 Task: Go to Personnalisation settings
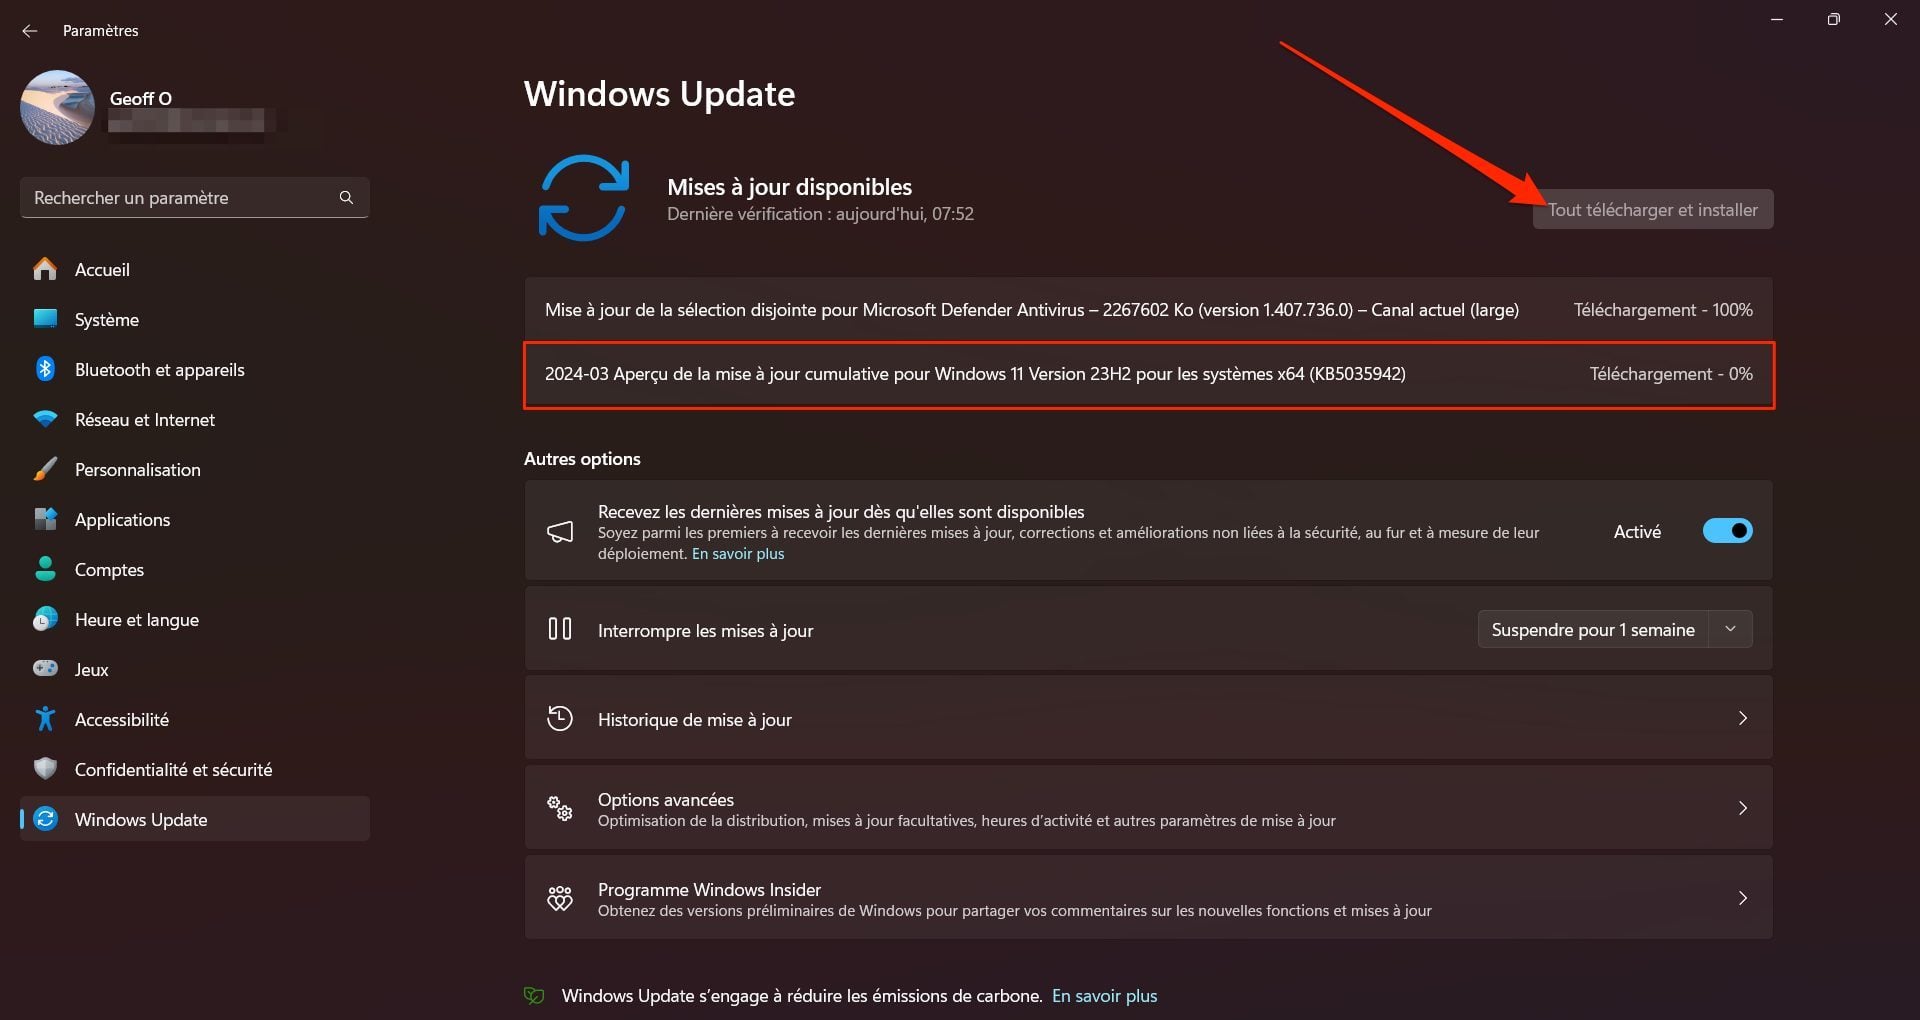(x=137, y=470)
